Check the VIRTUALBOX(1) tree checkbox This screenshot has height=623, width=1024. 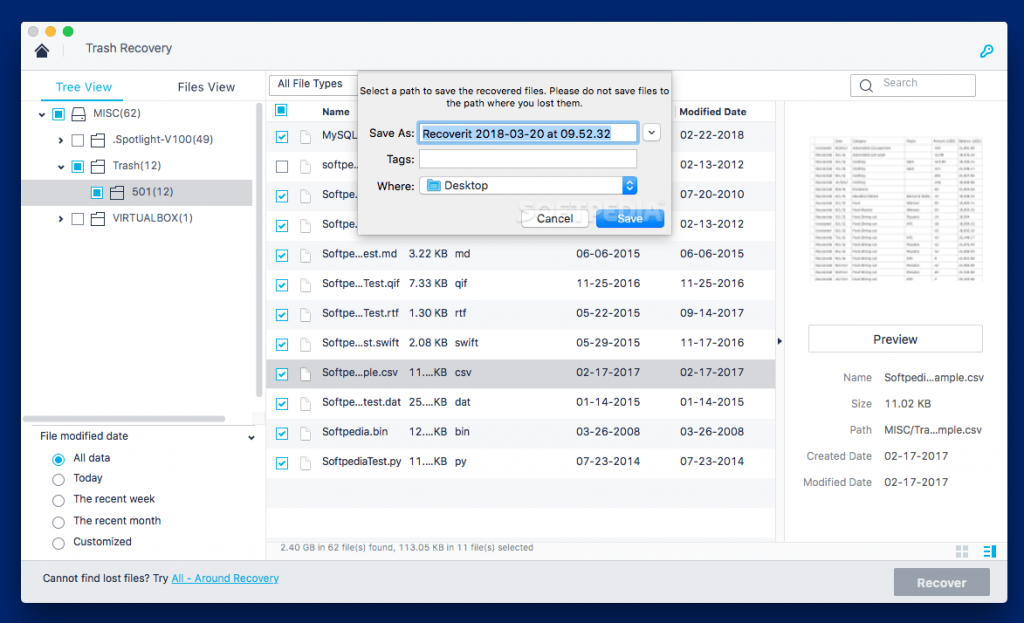[x=78, y=219]
